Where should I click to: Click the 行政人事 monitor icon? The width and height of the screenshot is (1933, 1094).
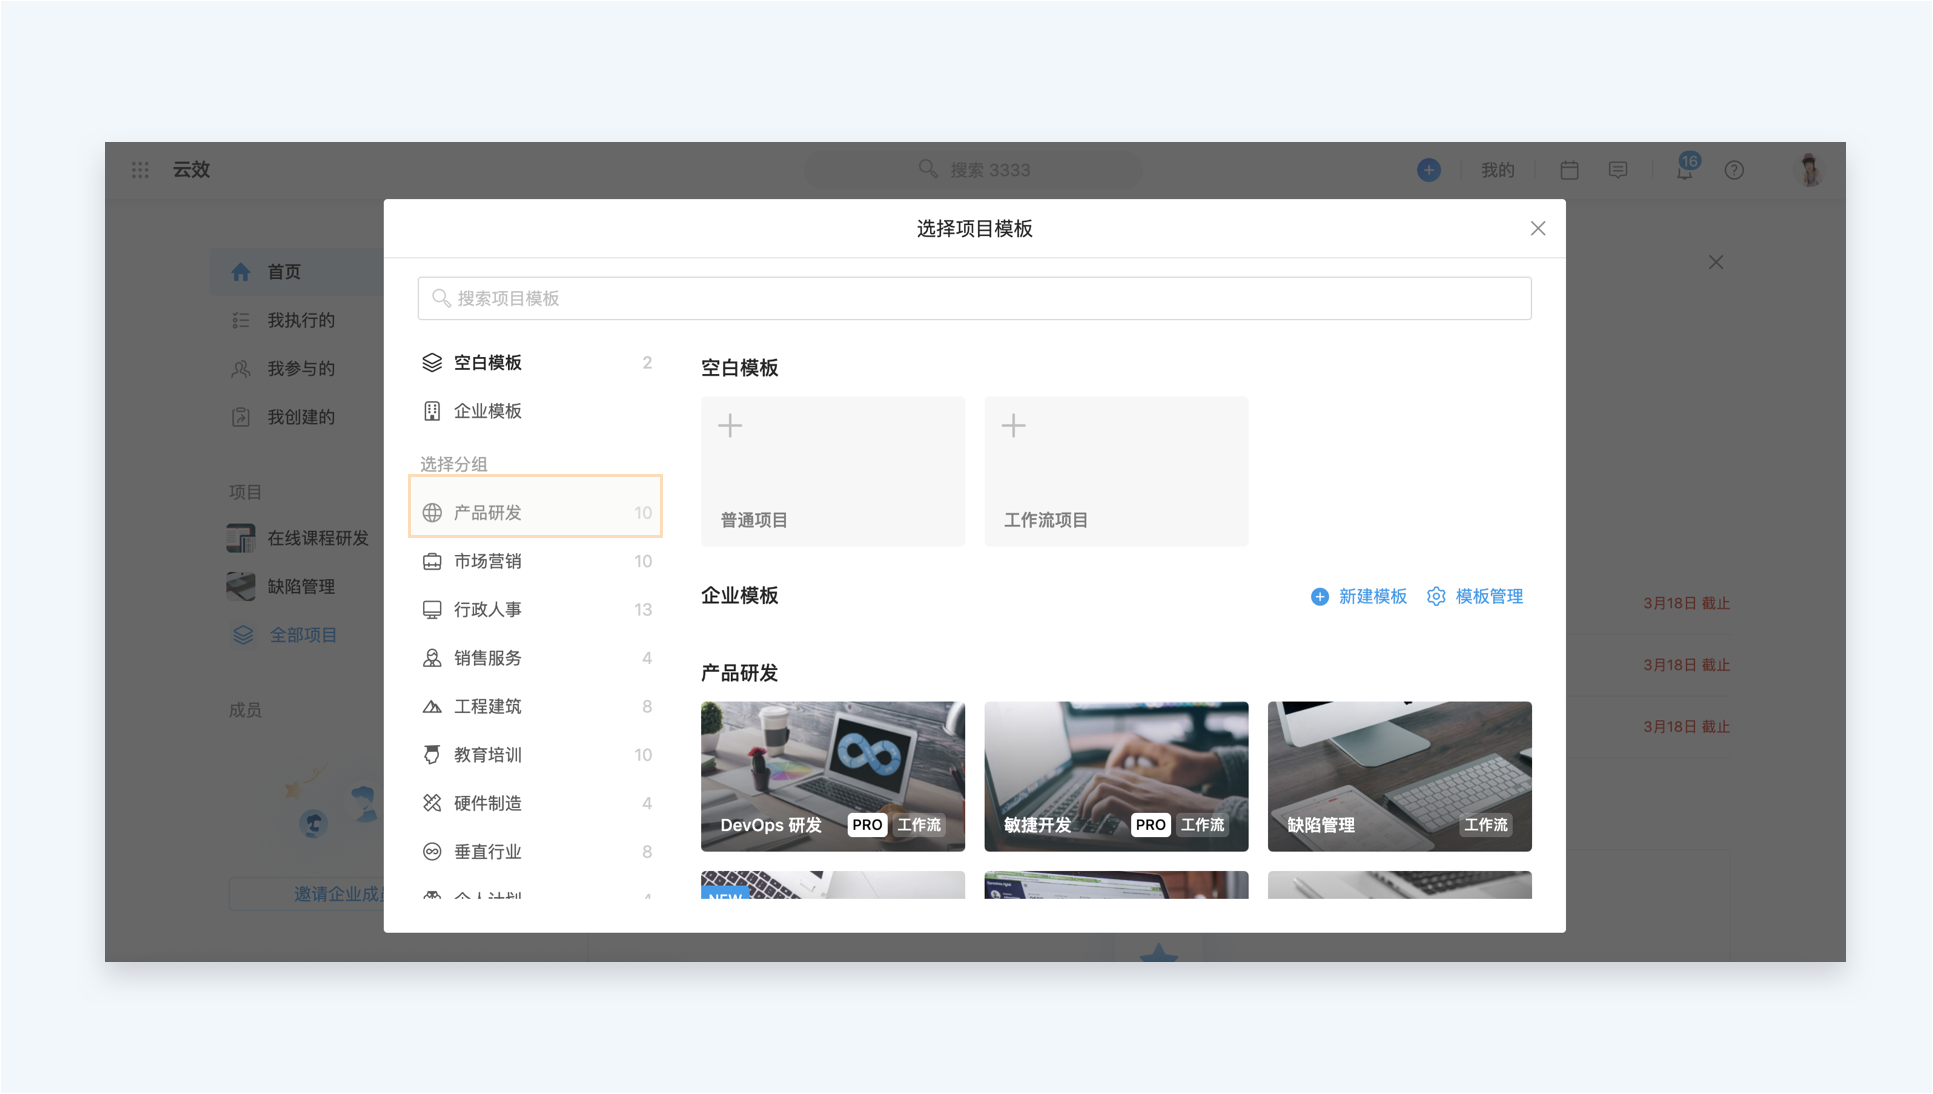[x=432, y=610]
